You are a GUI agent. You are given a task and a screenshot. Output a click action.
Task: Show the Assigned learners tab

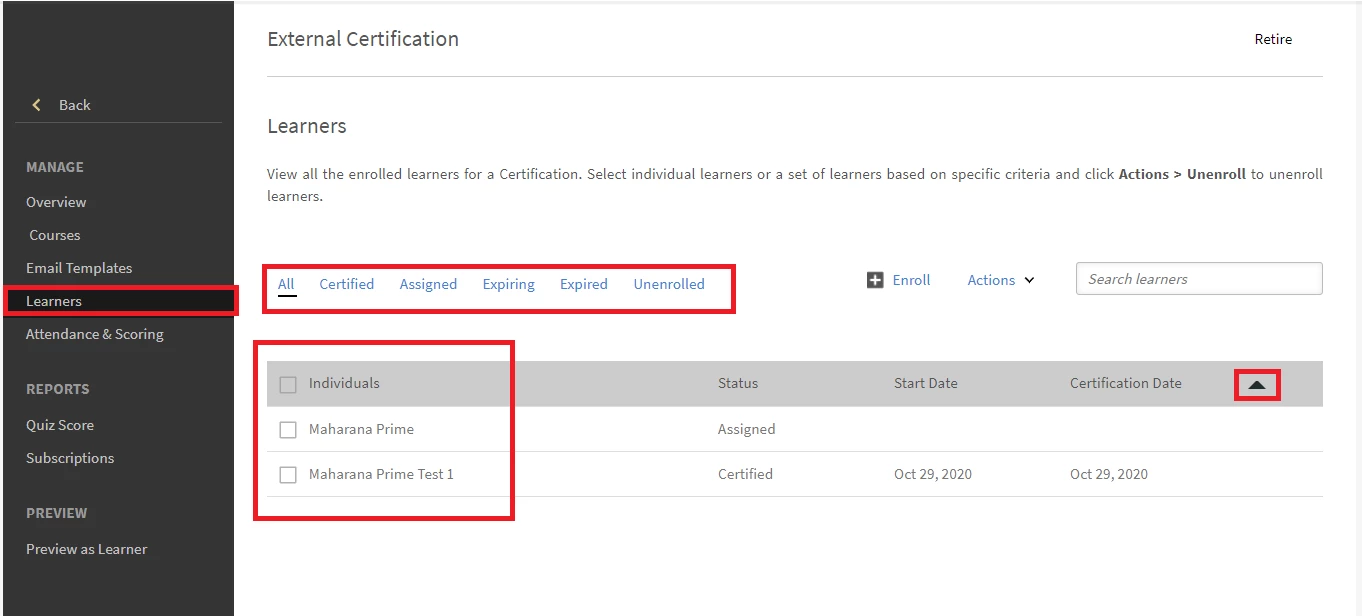click(428, 284)
